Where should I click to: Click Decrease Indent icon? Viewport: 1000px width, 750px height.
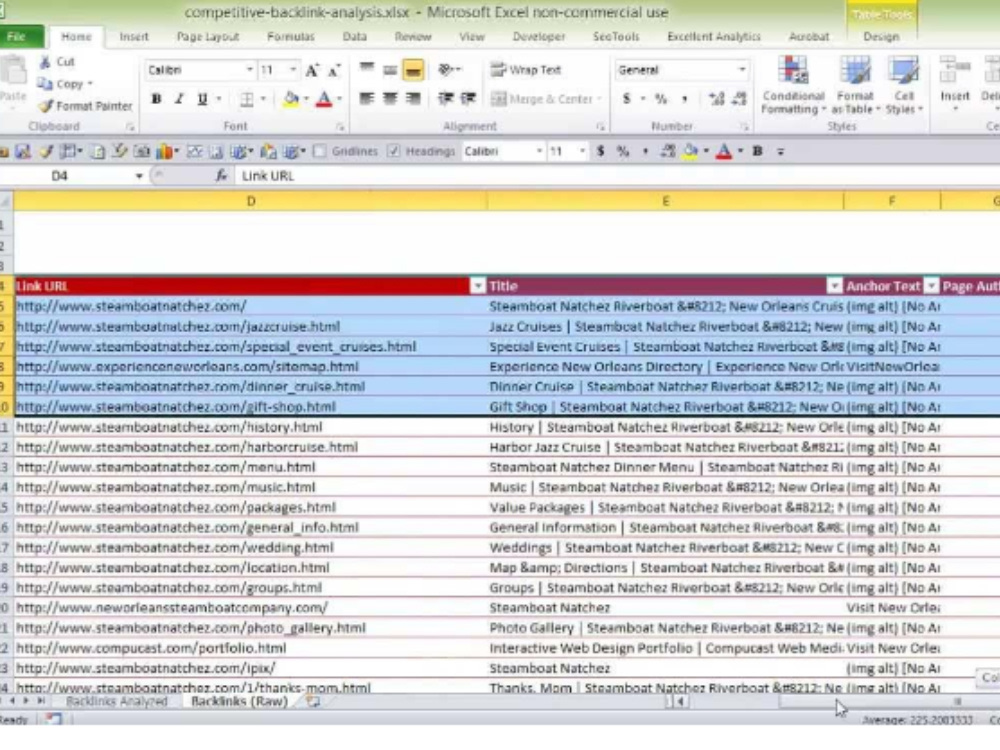445,98
